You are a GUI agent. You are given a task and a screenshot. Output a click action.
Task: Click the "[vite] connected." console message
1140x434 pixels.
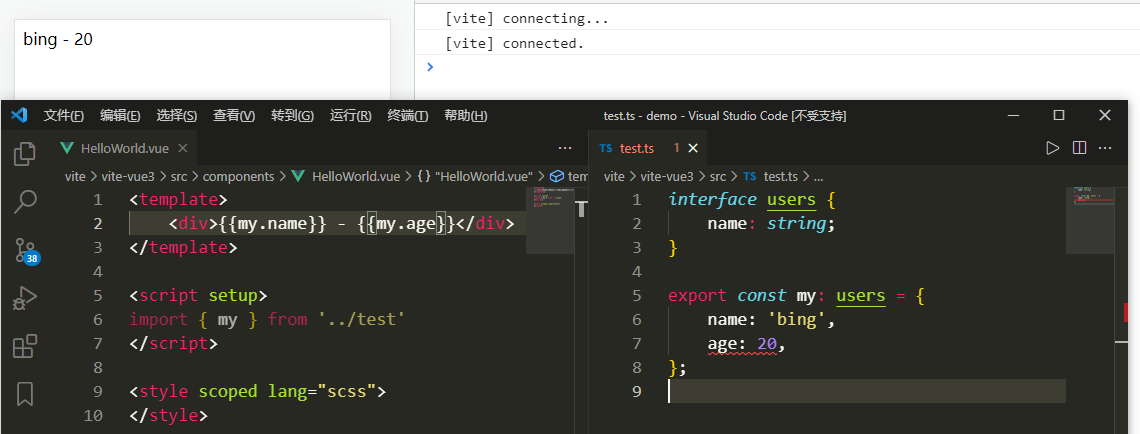[x=515, y=44]
